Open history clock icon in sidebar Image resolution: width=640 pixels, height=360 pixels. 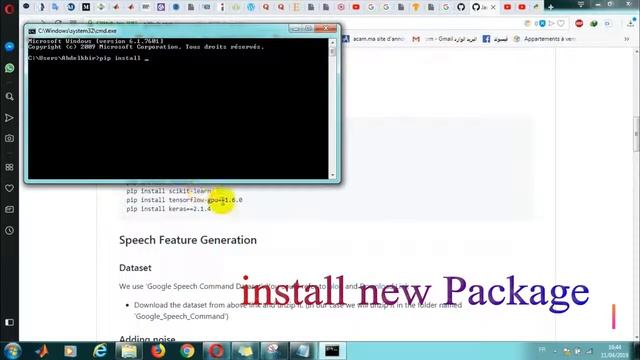tap(9, 231)
